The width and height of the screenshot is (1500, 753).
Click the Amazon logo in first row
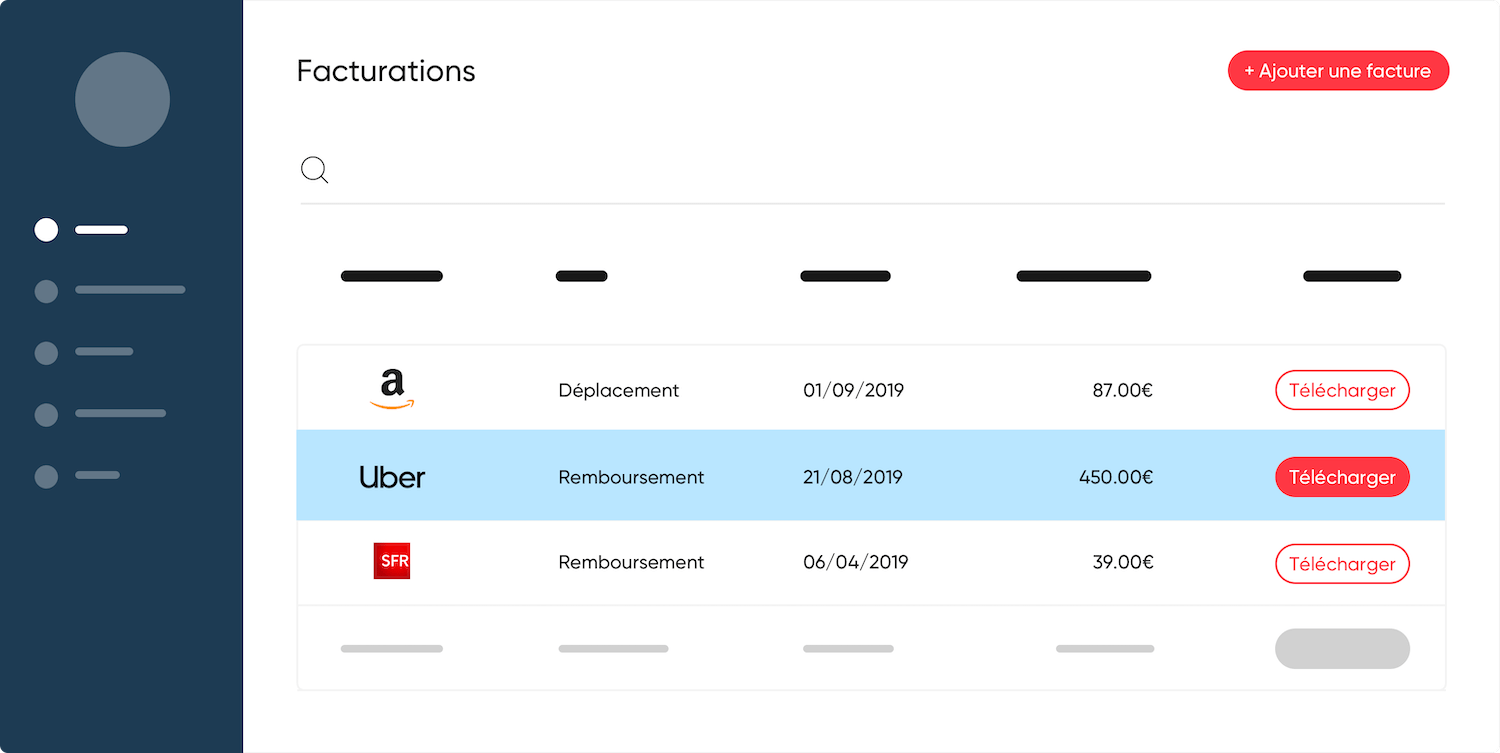(x=392, y=389)
